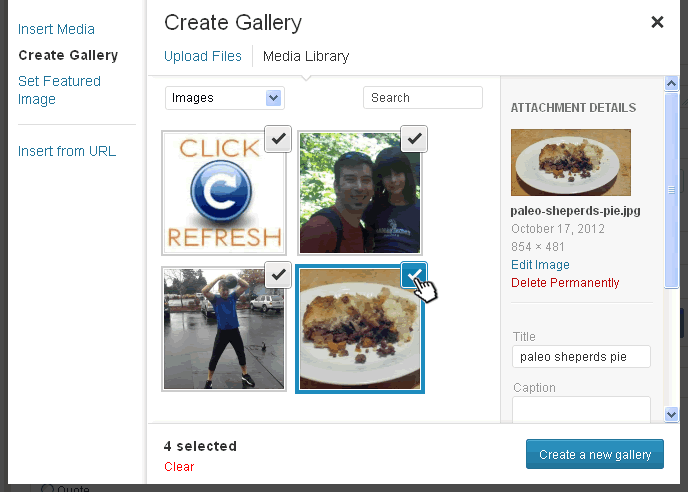This screenshot has height=492, width=688.
Task: Uncheck the workout photo checkmark
Action: pyautogui.click(x=278, y=275)
